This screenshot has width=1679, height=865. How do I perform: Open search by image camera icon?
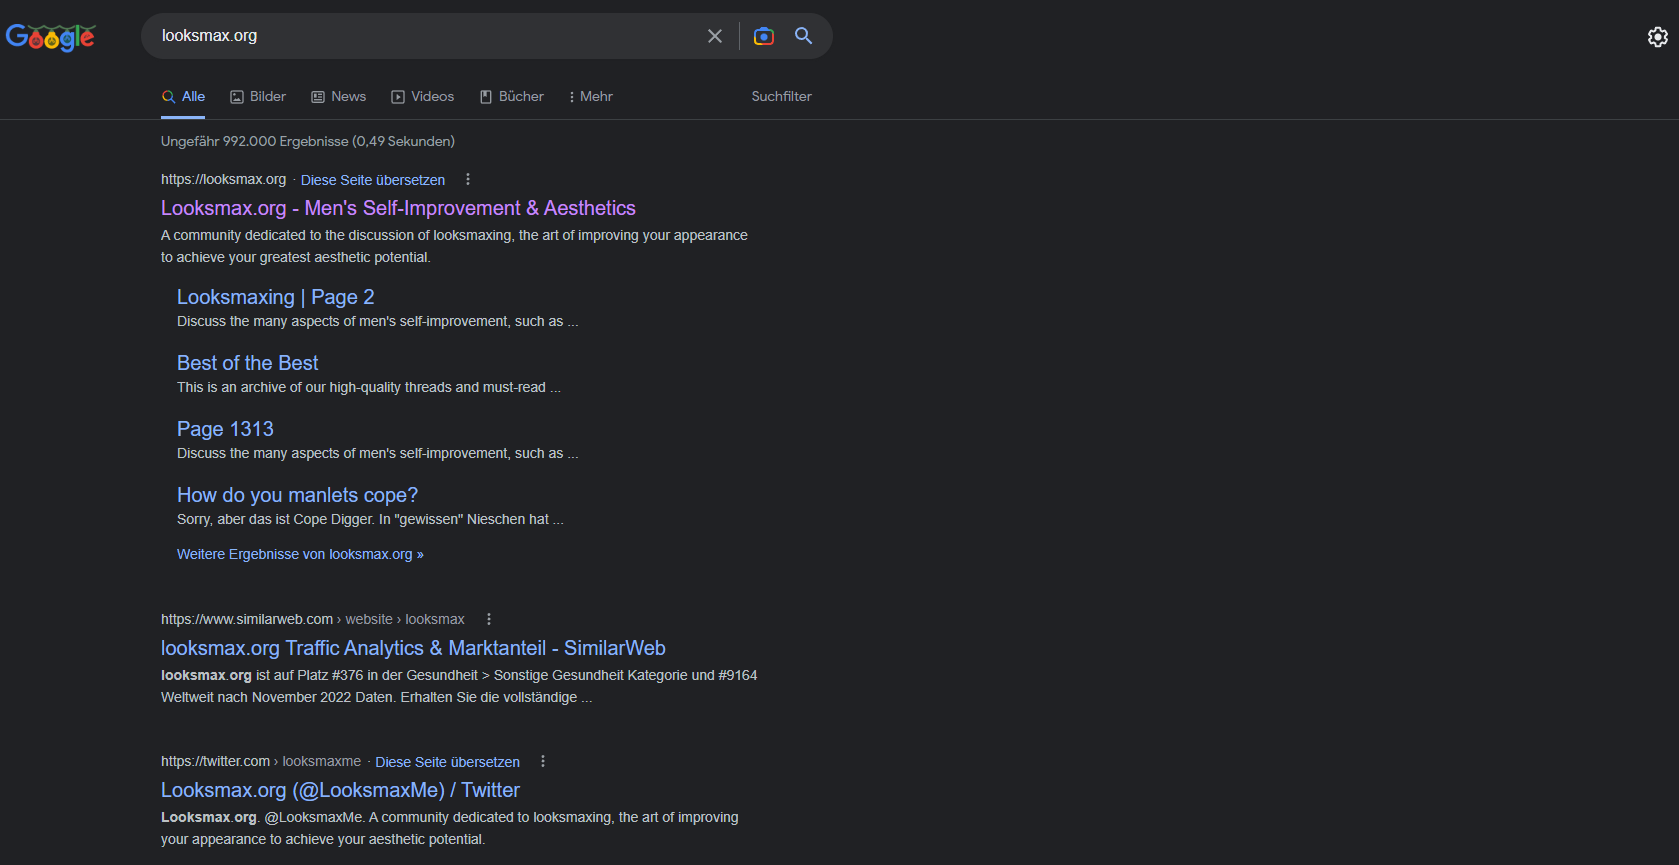764,36
